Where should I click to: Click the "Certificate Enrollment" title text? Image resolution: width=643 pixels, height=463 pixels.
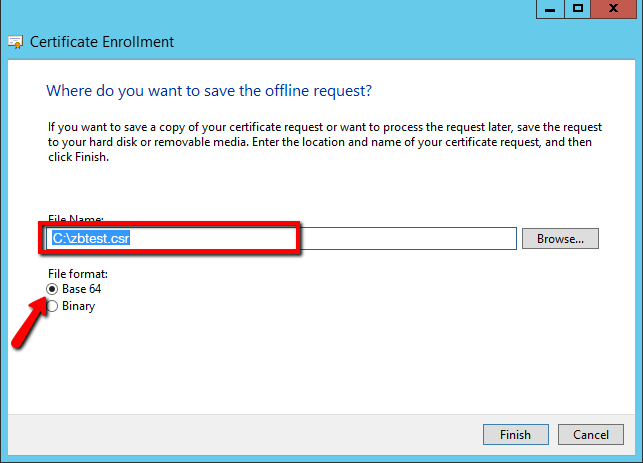102,42
